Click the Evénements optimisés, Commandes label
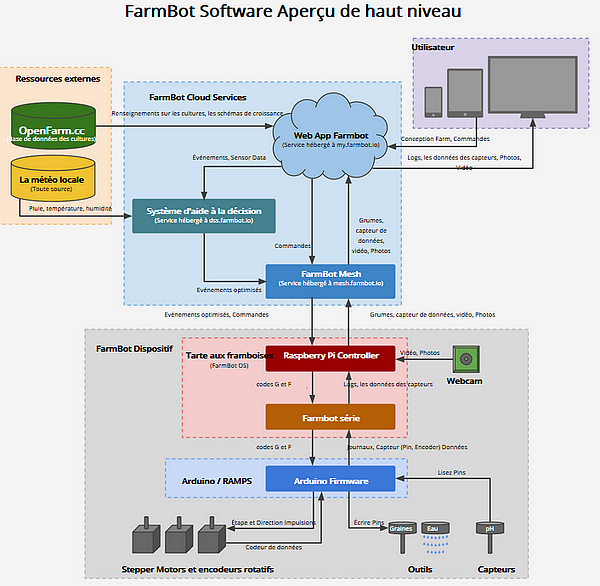600x586 pixels. tap(217, 315)
